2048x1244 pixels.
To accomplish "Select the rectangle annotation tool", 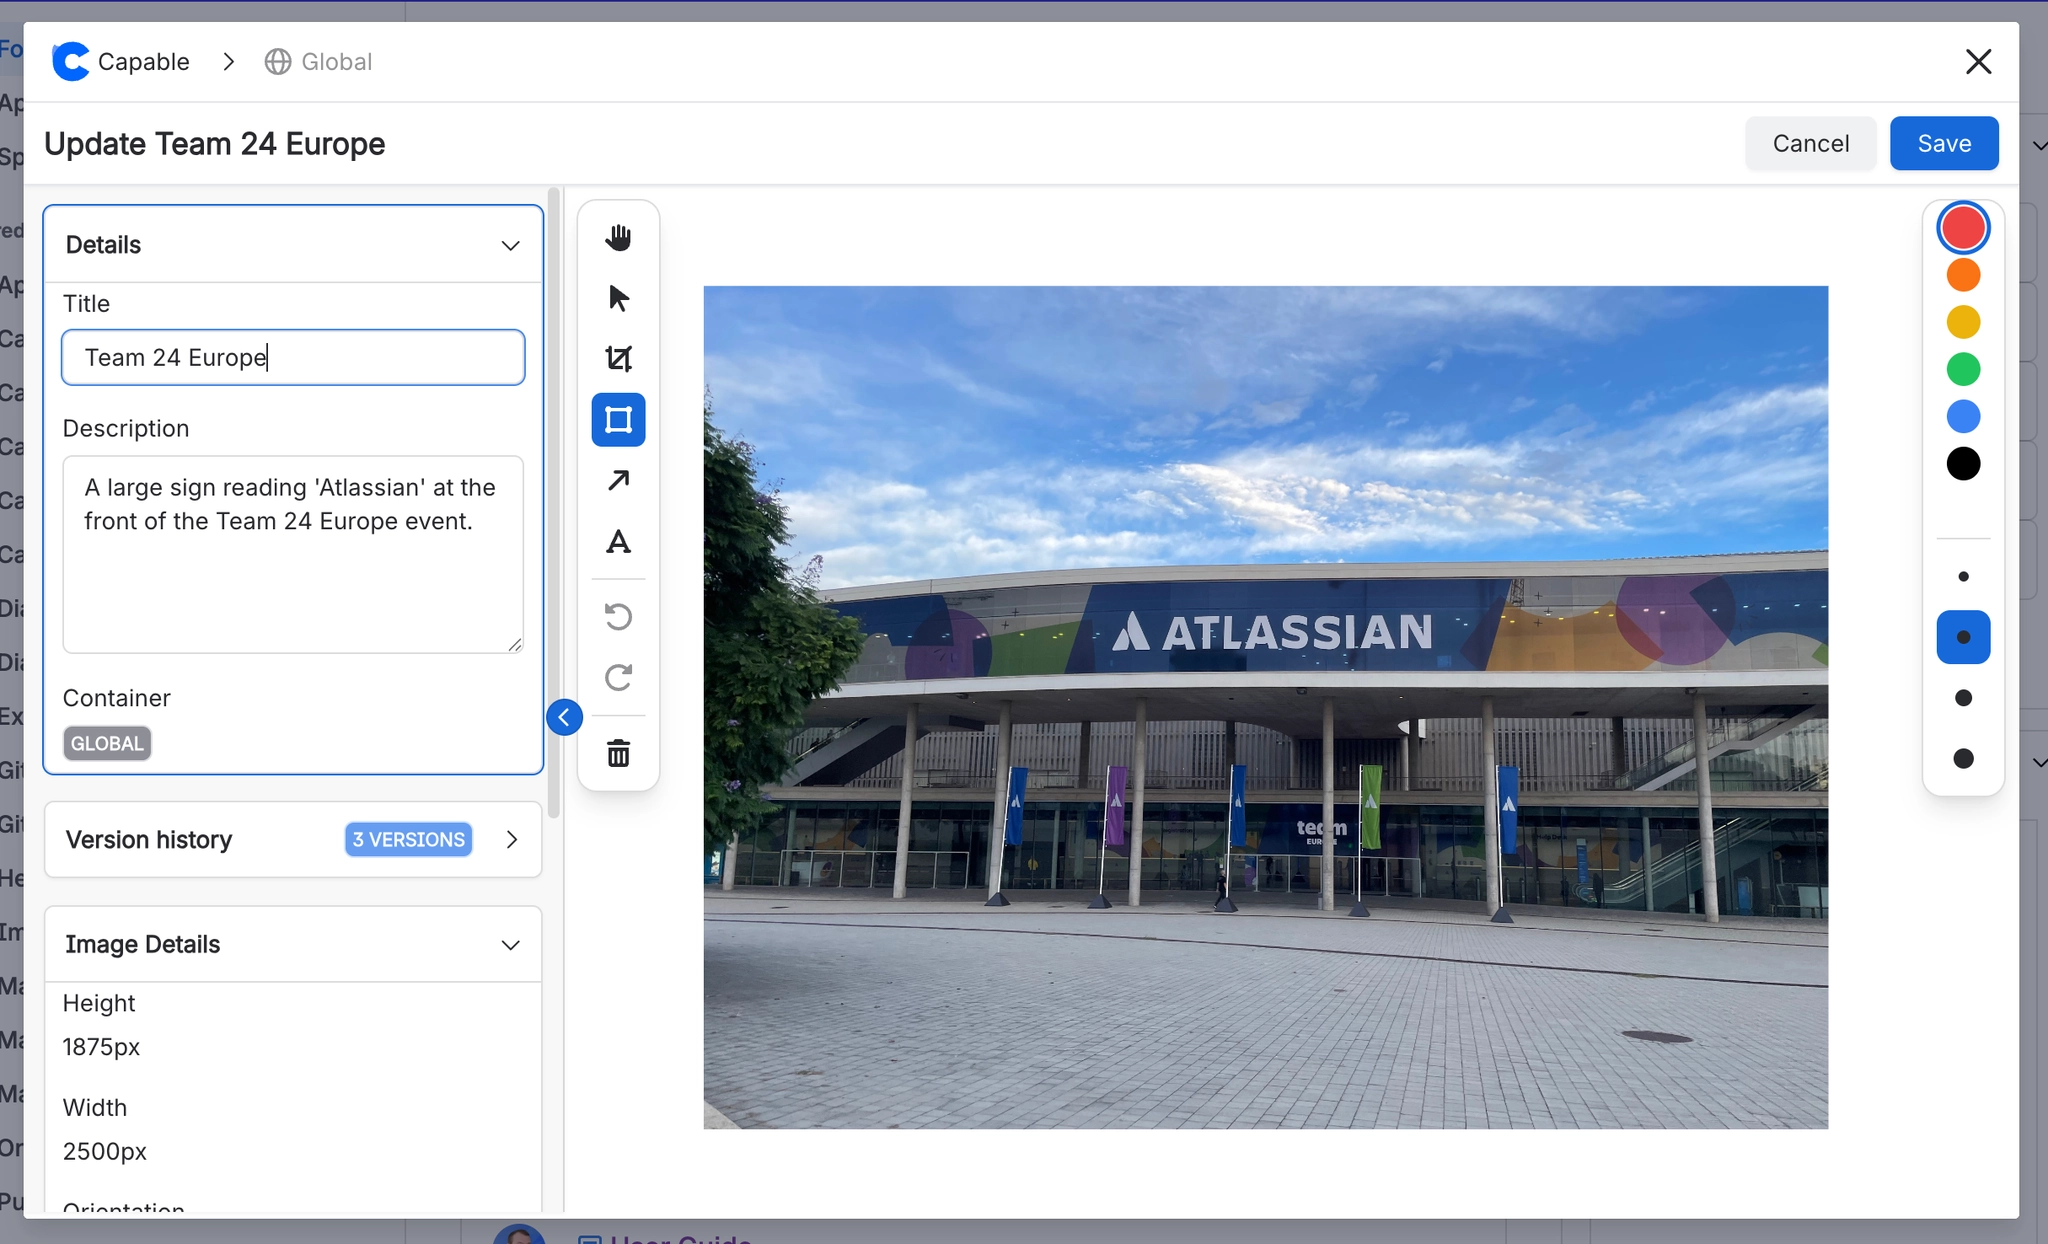I will pos(617,420).
